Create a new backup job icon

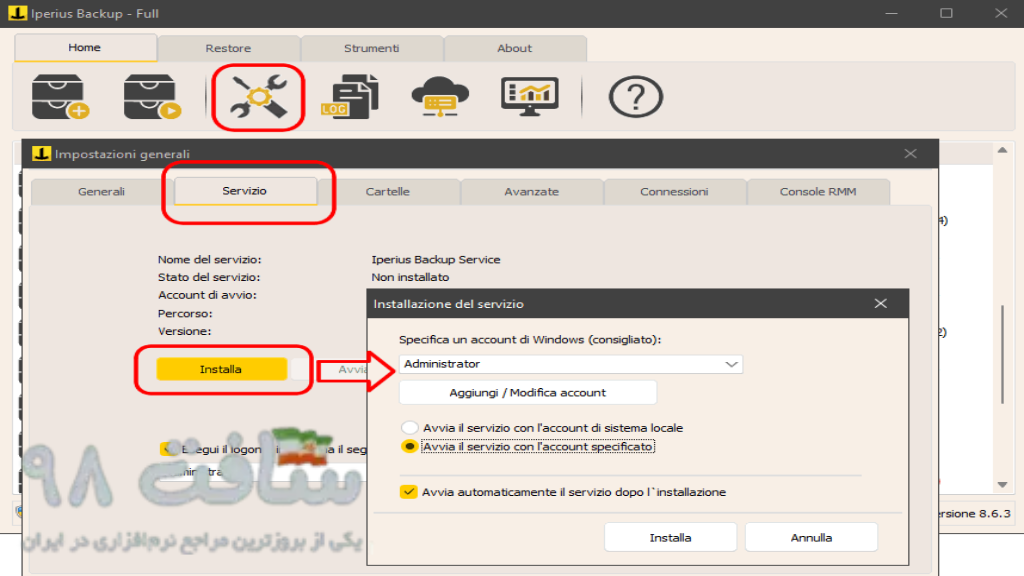pyautogui.click(x=60, y=97)
